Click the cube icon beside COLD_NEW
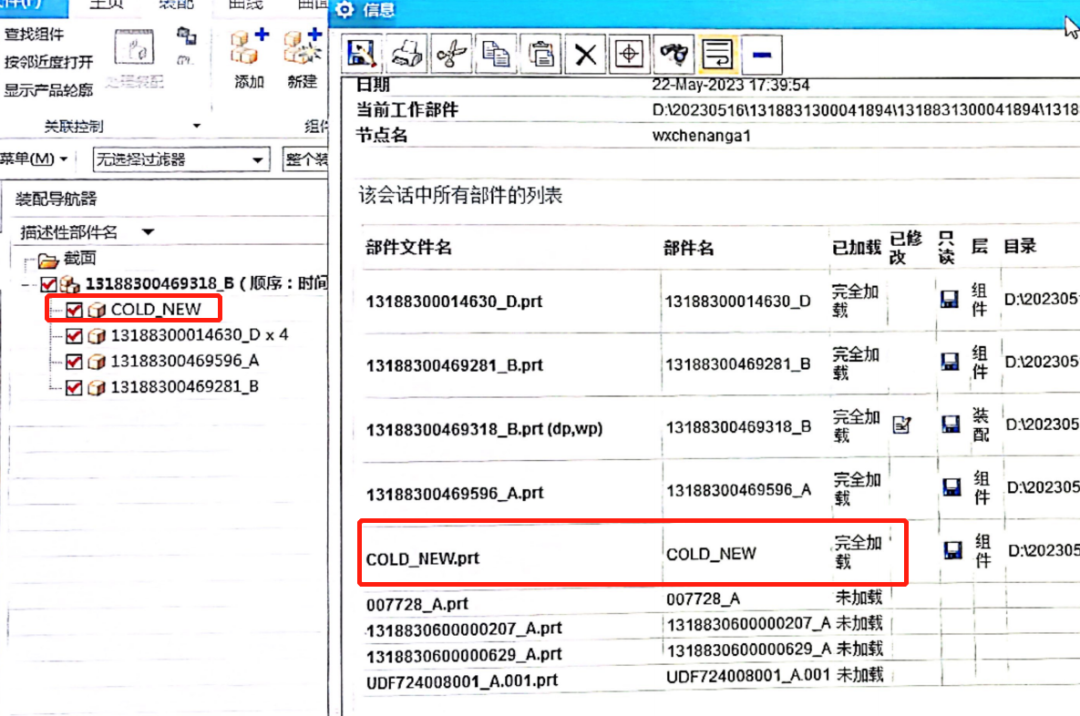The height and width of the screenshot is (716, 1080). click(96, 310)
